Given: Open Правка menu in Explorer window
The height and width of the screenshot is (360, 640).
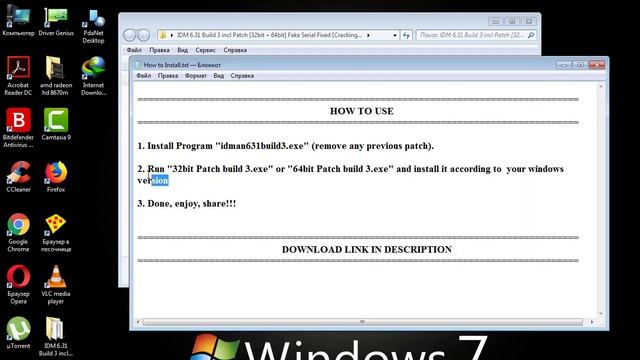Looking at the screenshot, I should [159, 50].
